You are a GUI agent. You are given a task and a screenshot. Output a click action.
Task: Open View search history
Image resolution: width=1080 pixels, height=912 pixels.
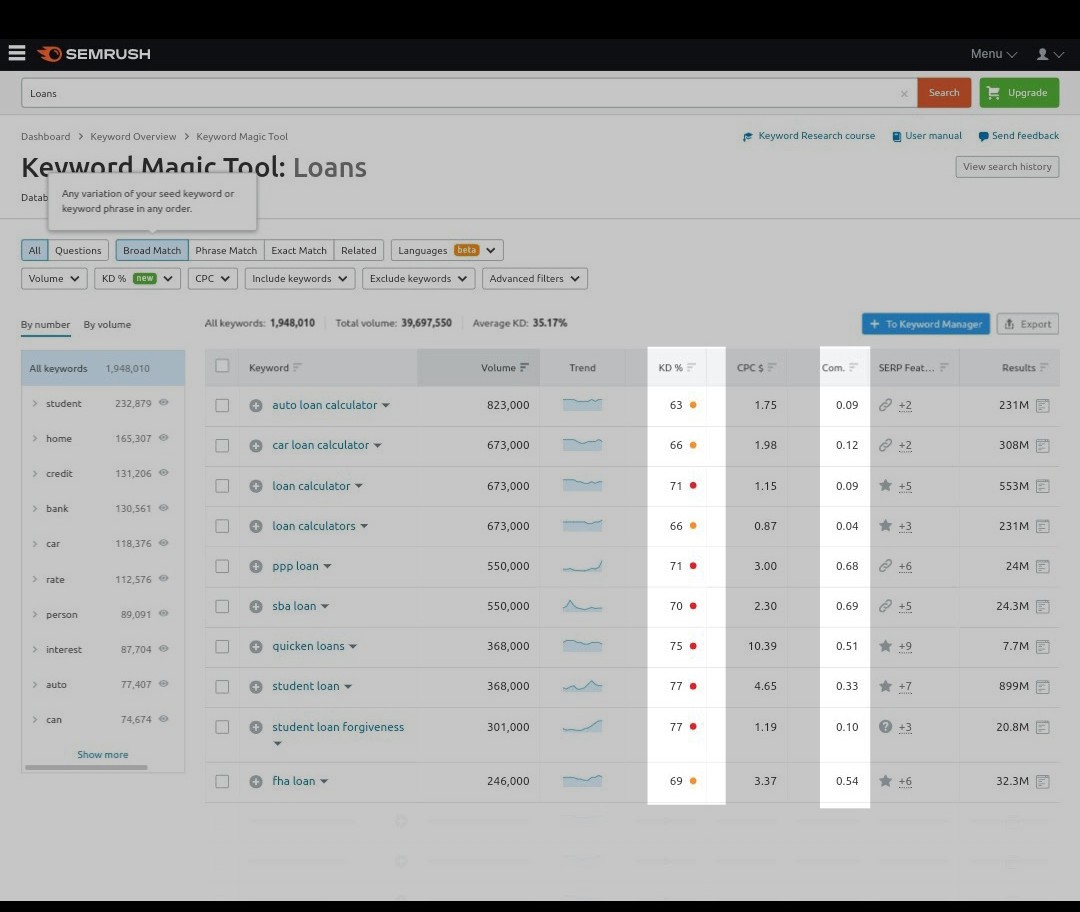1007,167
